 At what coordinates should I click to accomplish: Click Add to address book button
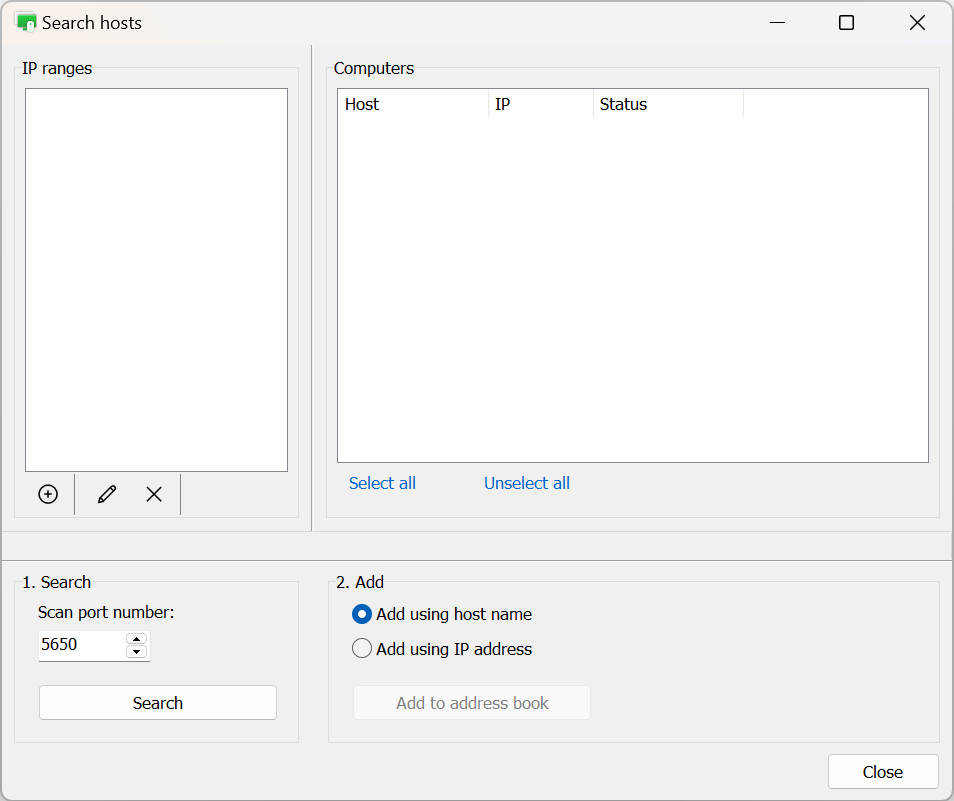tap(472, 703)
